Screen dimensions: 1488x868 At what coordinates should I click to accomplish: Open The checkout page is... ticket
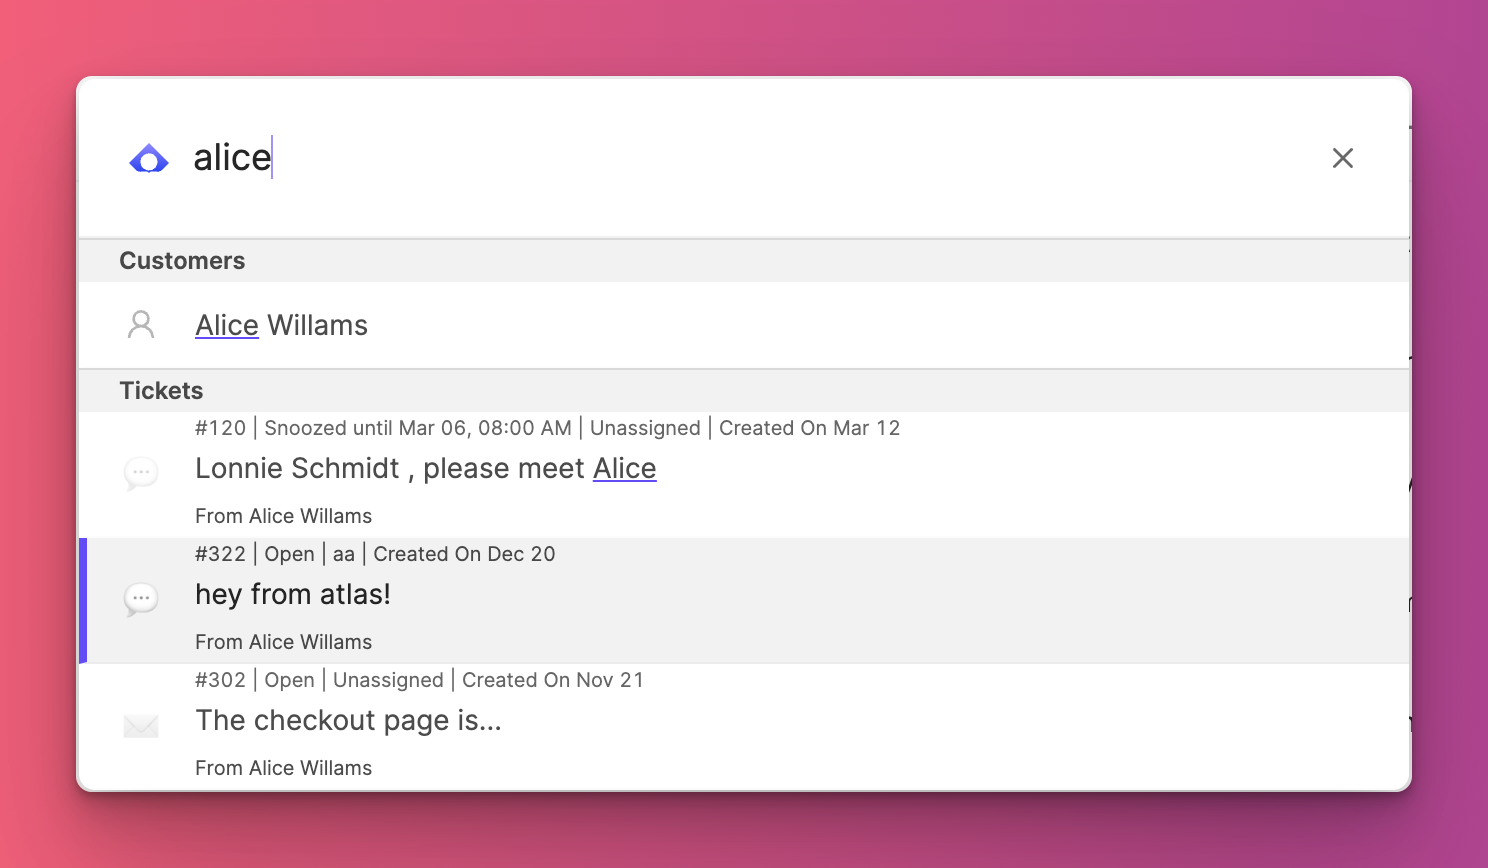[x=744, y=727]
